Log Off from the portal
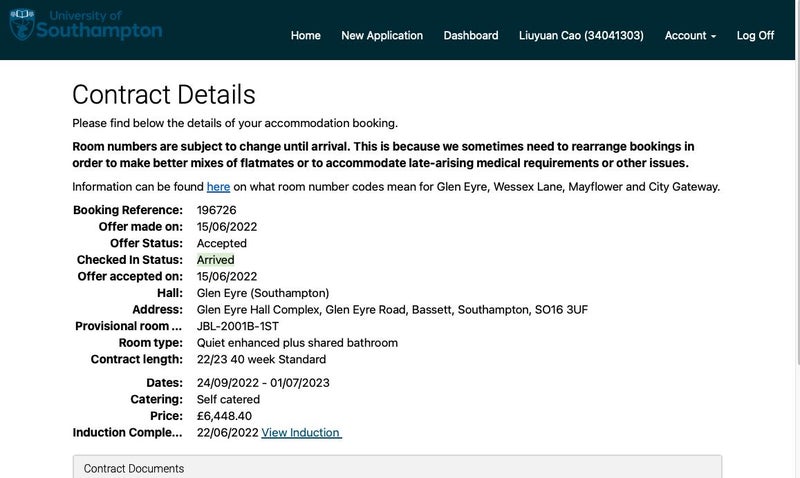The height and width of the screenshot is (478, 800). pyautogui.click(x=755, y=35)
